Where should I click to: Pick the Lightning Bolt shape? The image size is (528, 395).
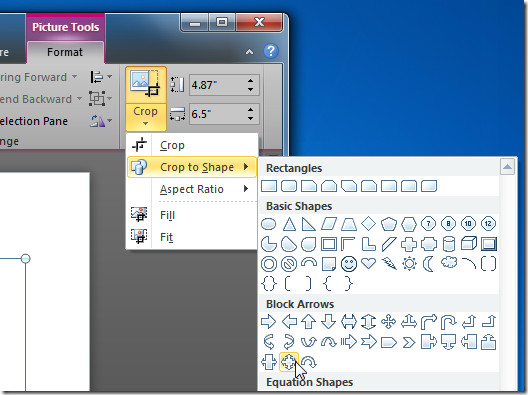pyautogui.click(x=389, y=264)
